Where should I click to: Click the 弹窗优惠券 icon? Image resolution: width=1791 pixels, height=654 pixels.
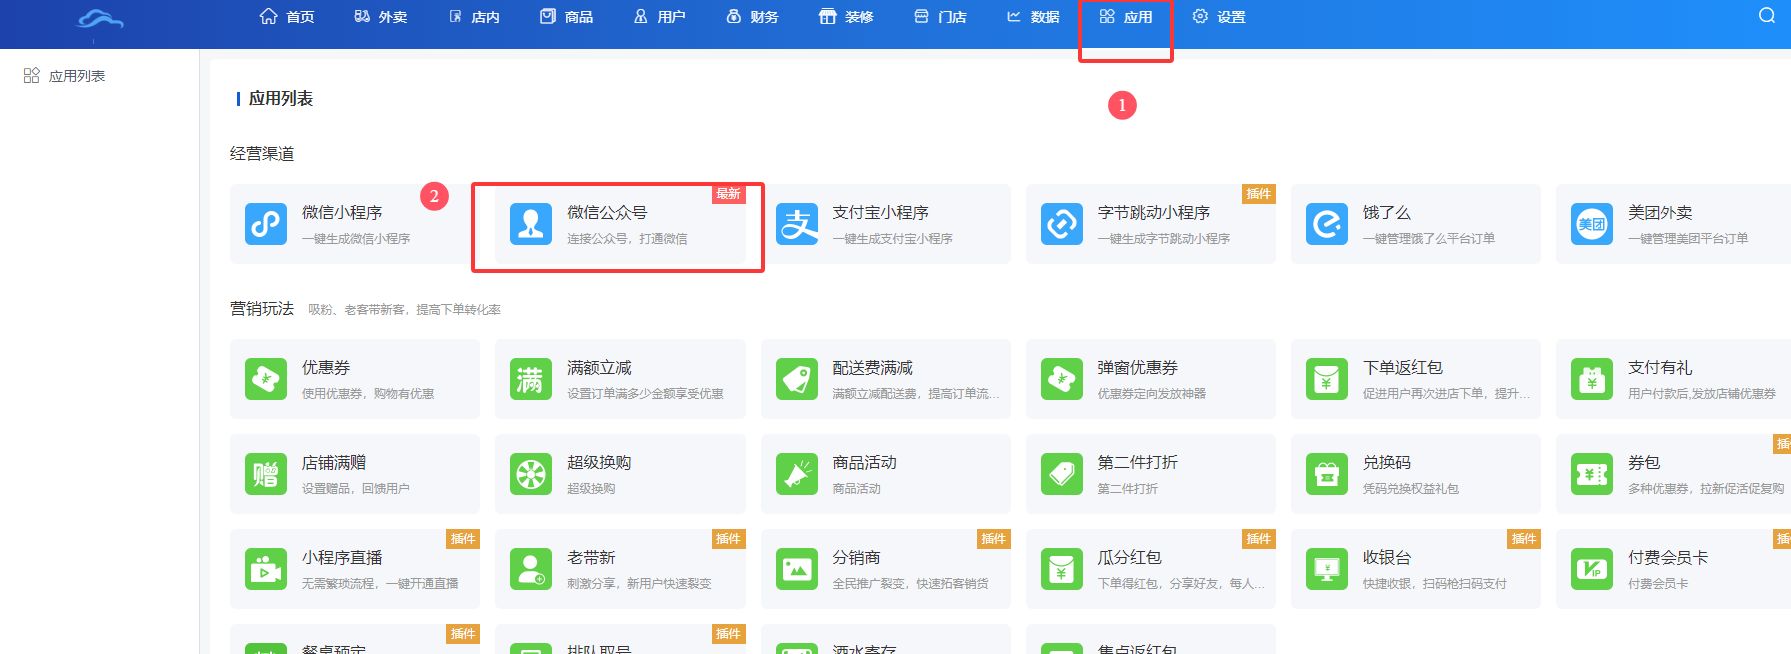tap(1062, 379)
